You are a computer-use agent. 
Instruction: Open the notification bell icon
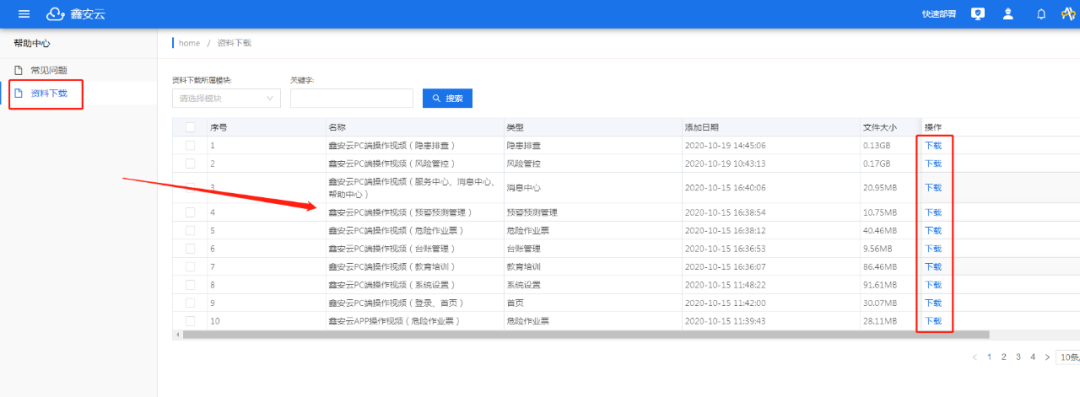point(1042,14)
